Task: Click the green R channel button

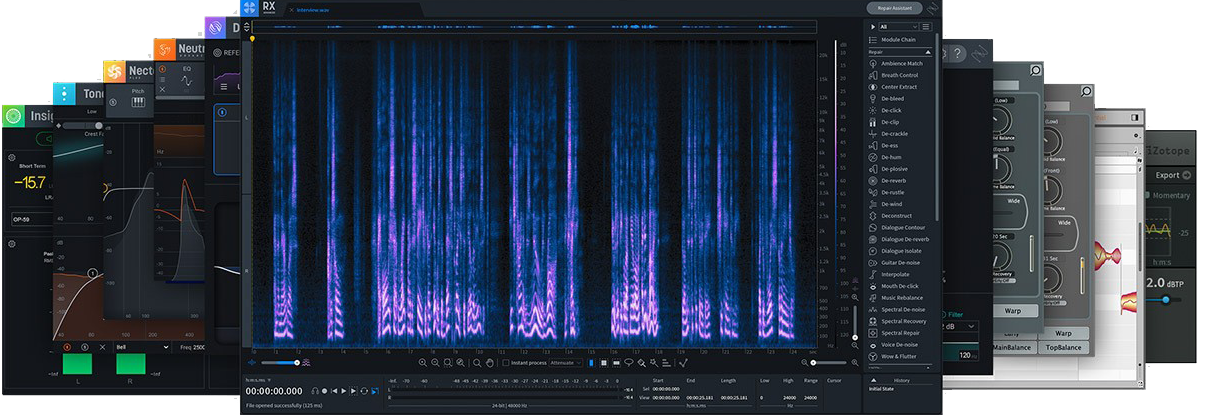Action: 131,364
